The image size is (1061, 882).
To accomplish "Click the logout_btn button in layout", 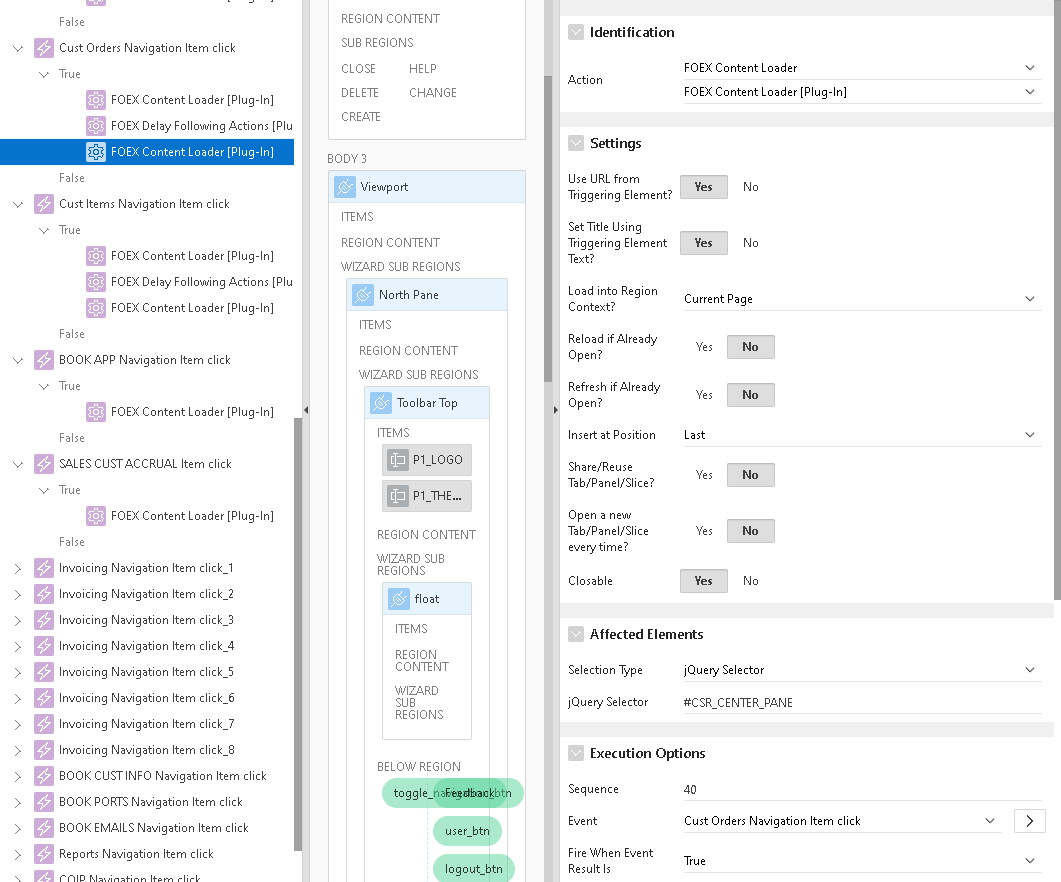I will (474, 869).
